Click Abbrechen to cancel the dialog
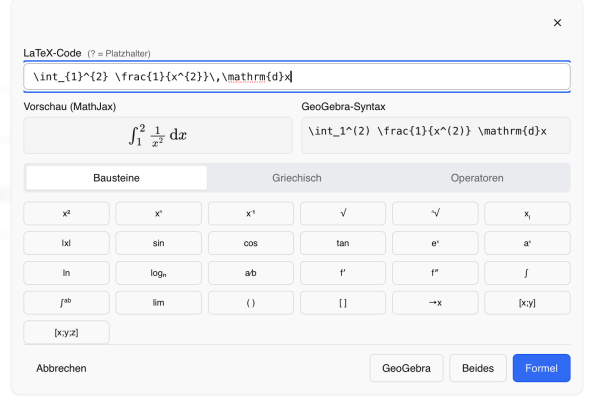 tap(61, 368)
